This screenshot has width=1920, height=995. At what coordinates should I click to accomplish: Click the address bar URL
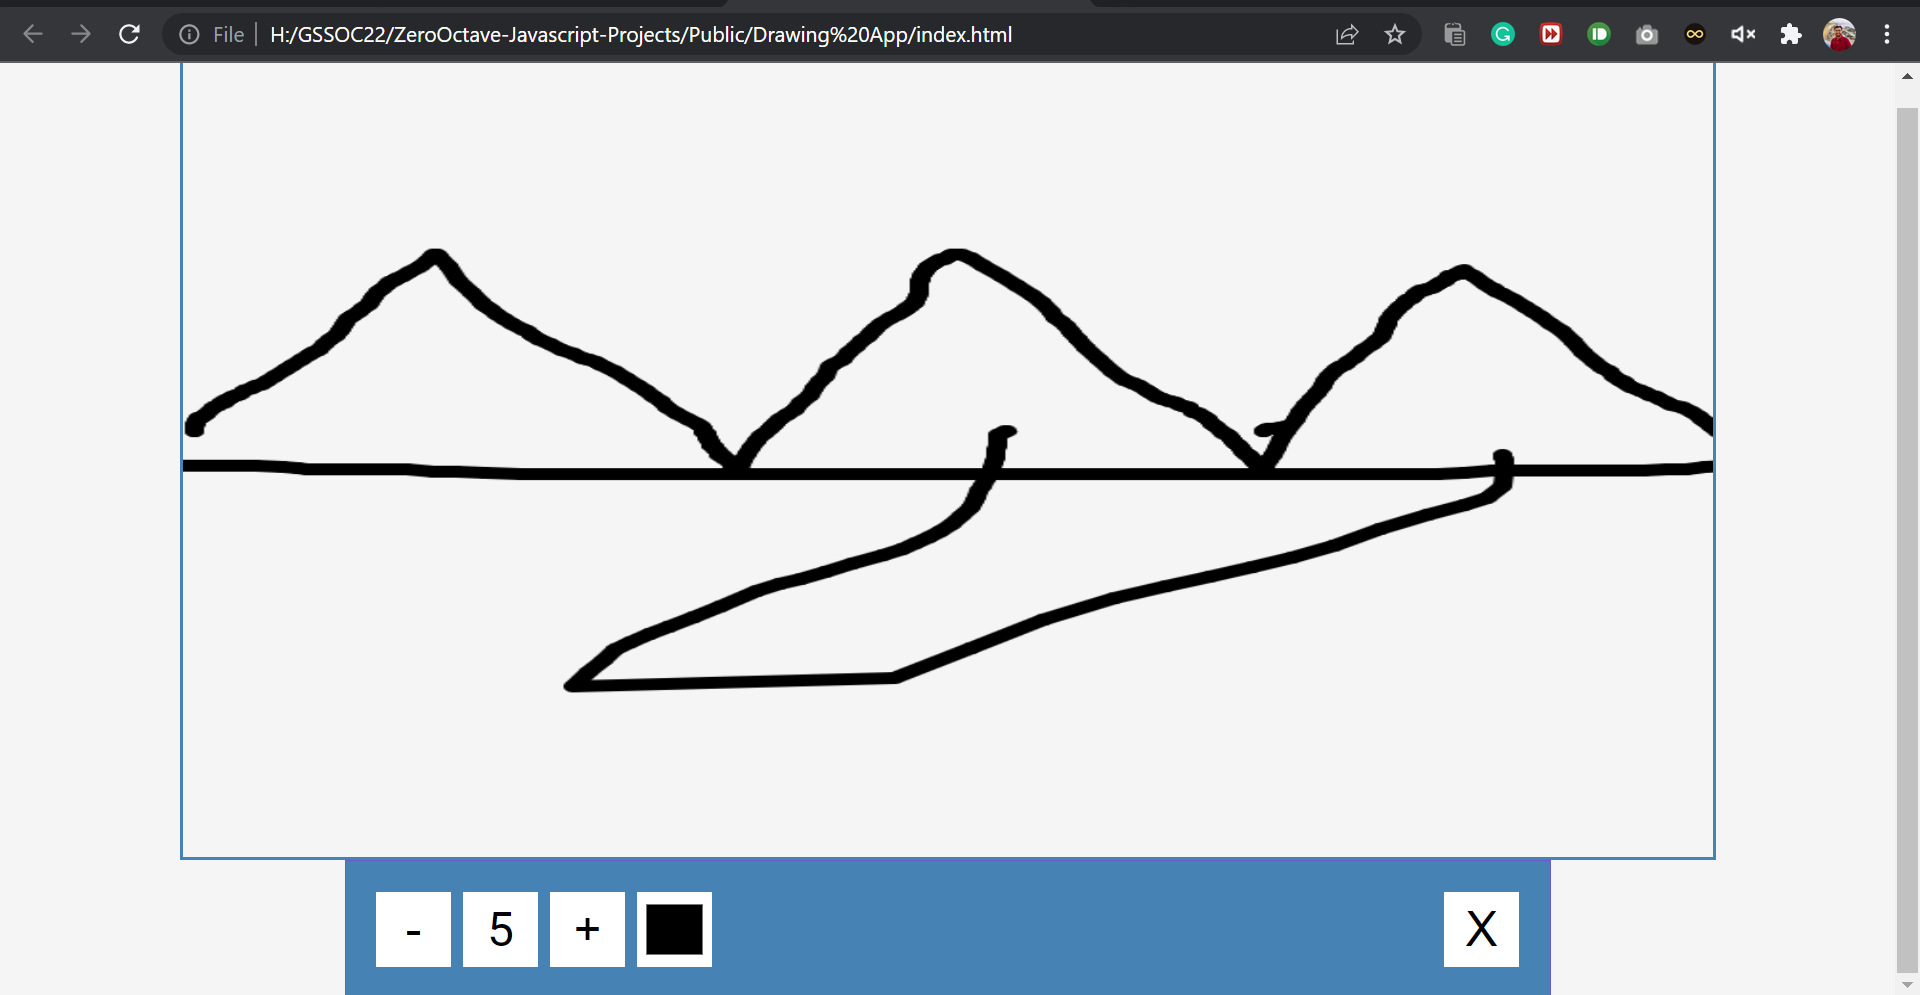pyautogui.click(x=640, y=34)
